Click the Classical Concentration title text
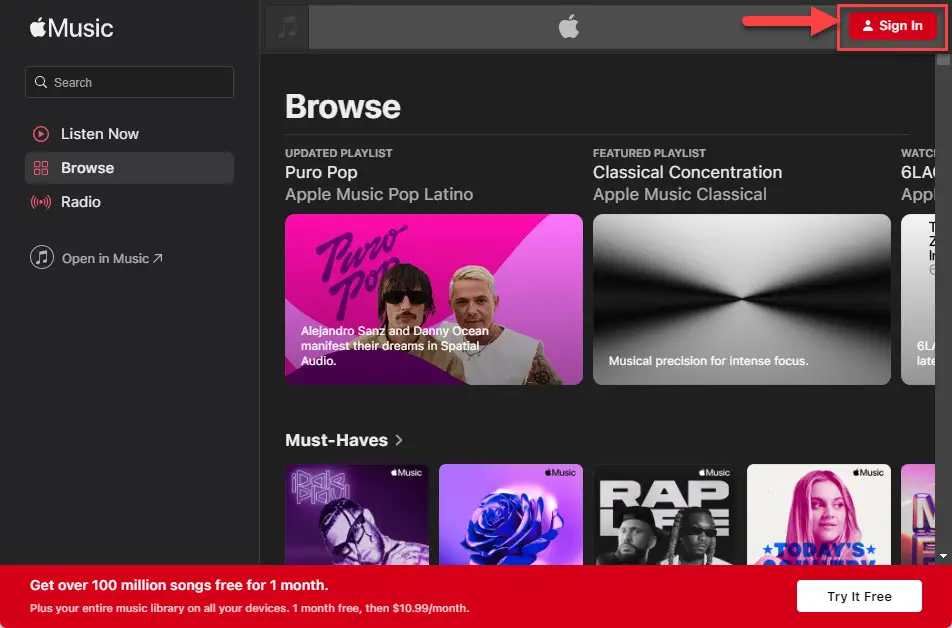952x628 pixels. [687, 172]
